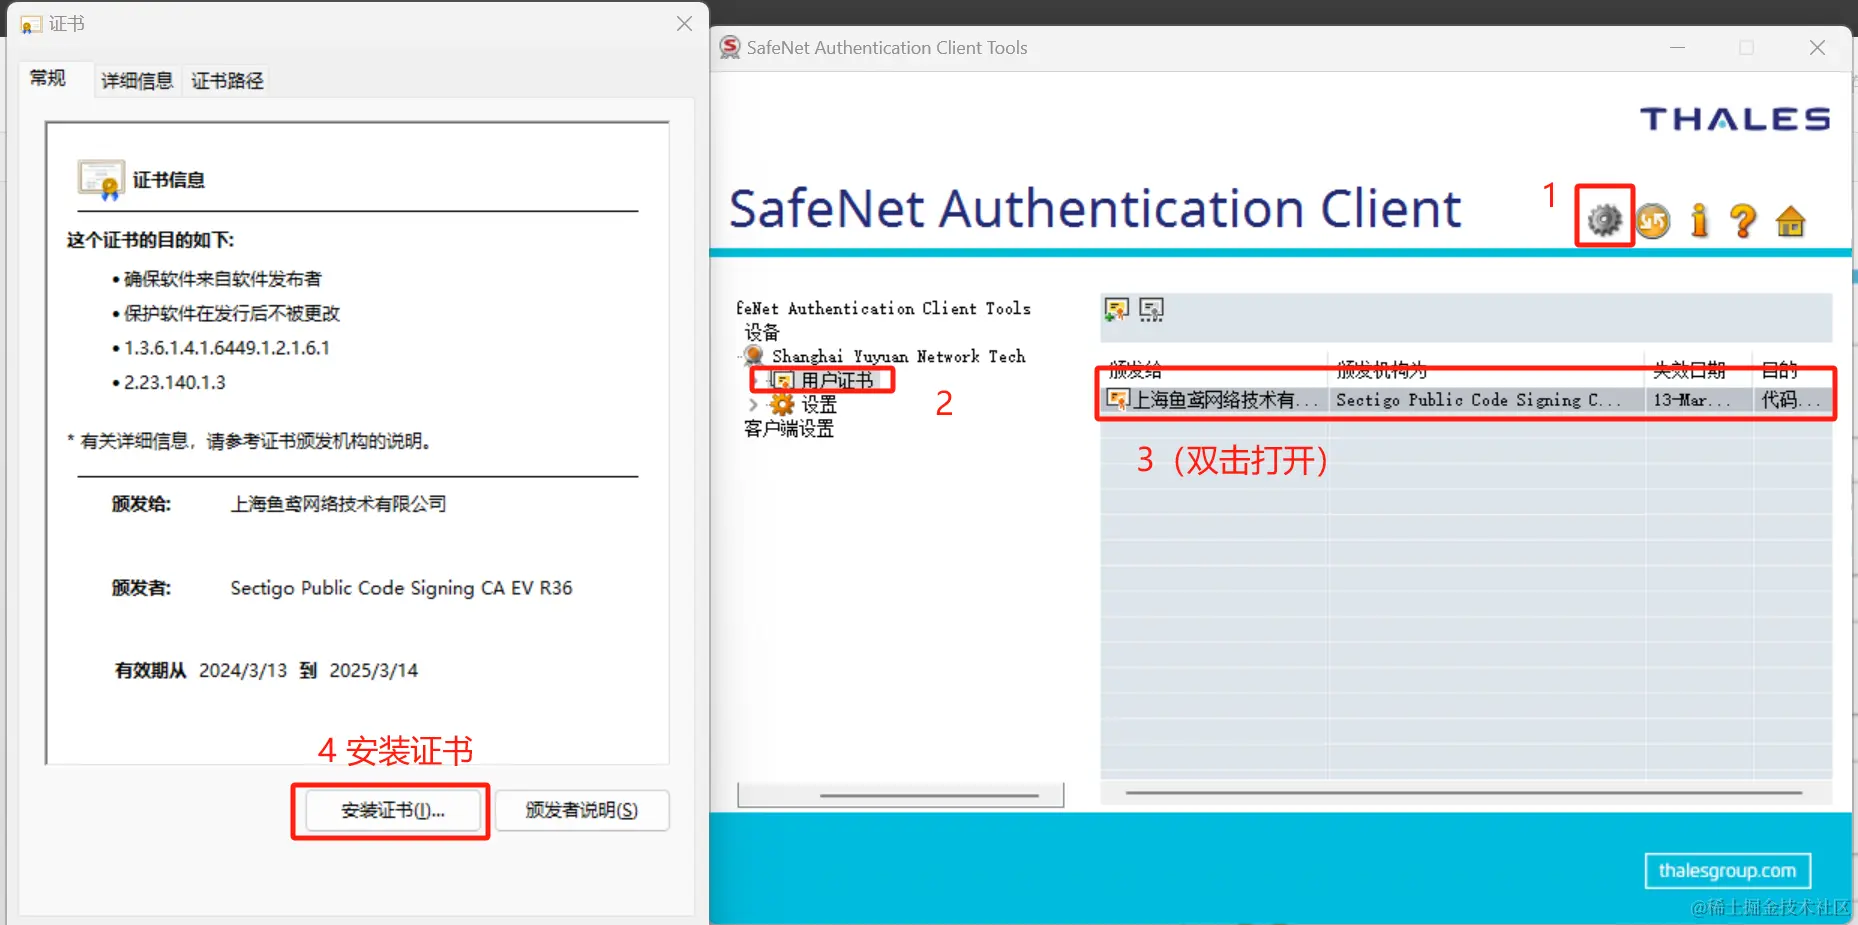Click the Import Certificate toolbar icon
This screenshot has width=1858, height=925.
tap(1116, 309)
